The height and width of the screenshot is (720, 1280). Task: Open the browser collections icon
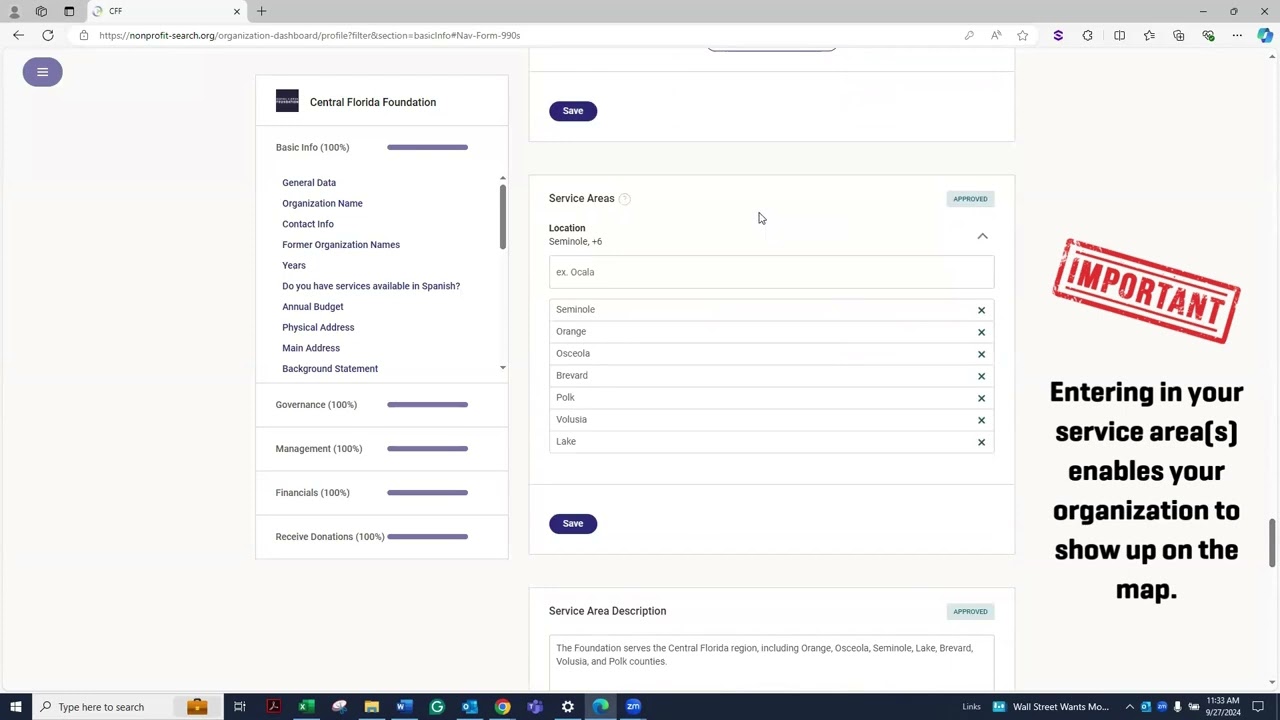point(1179,35)
